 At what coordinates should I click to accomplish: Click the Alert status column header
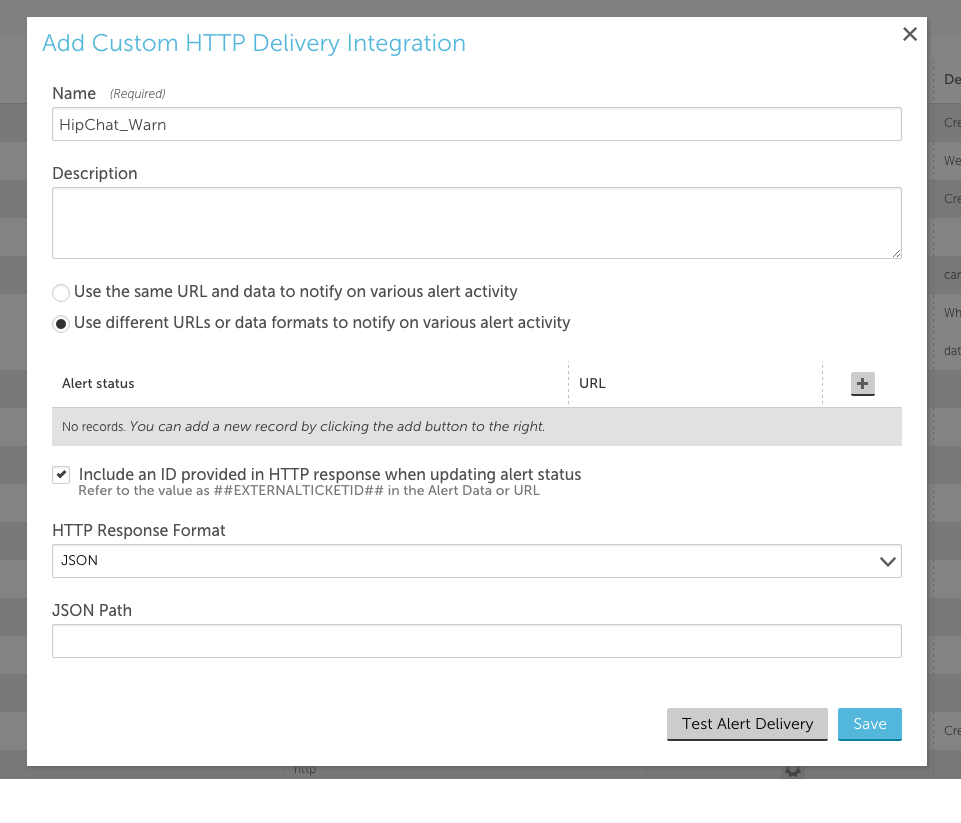[x=95, y=383]
